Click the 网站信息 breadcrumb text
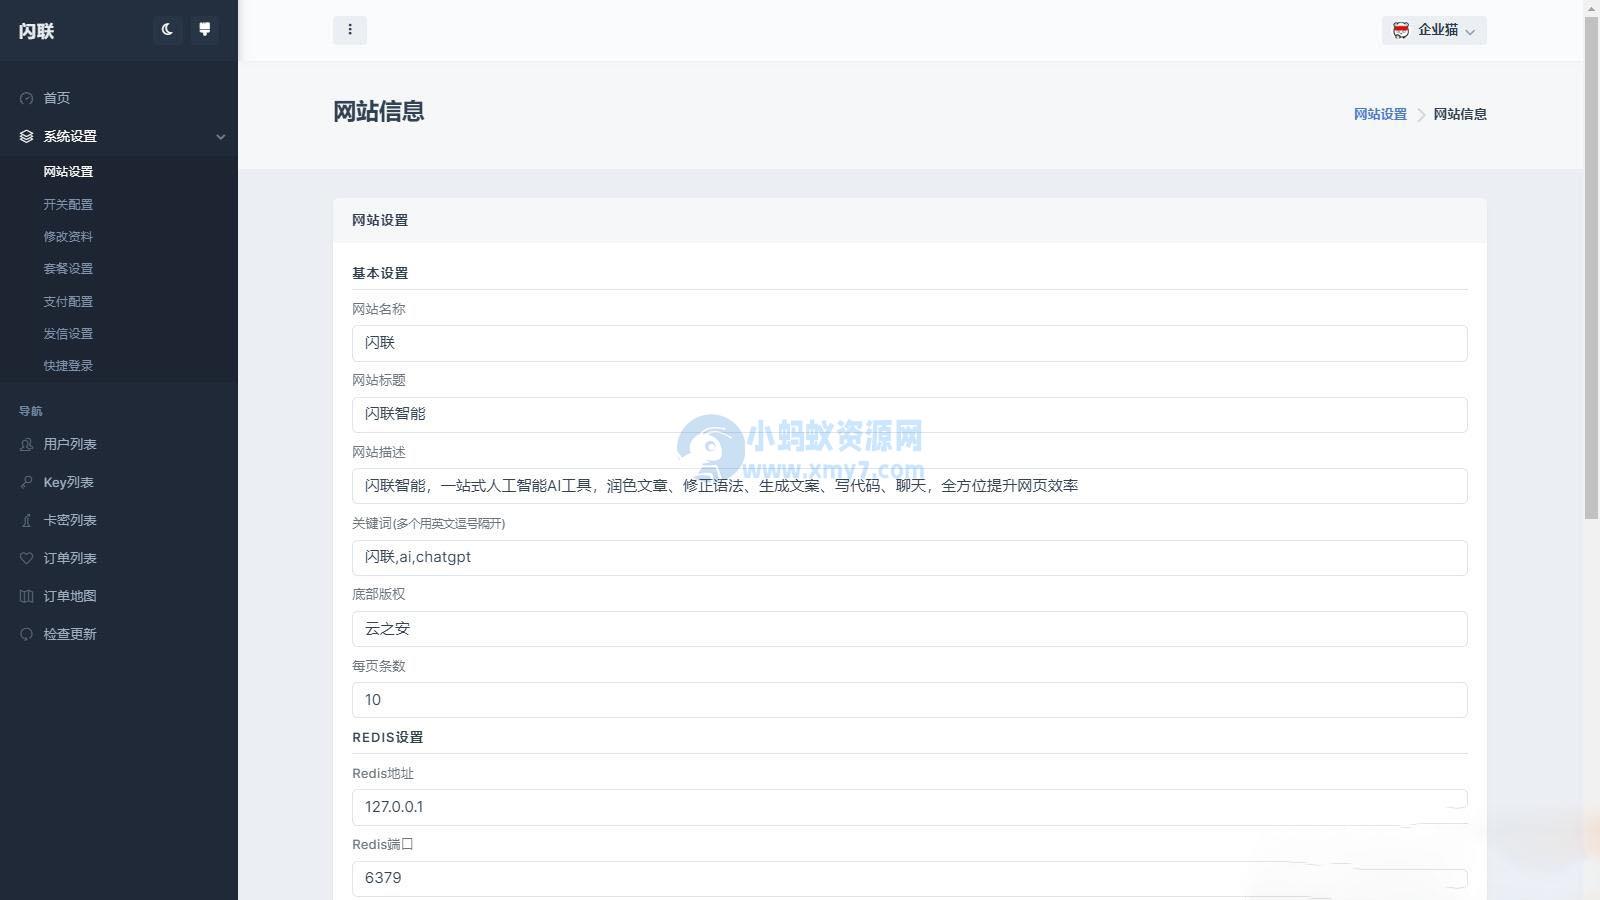 1460,114
